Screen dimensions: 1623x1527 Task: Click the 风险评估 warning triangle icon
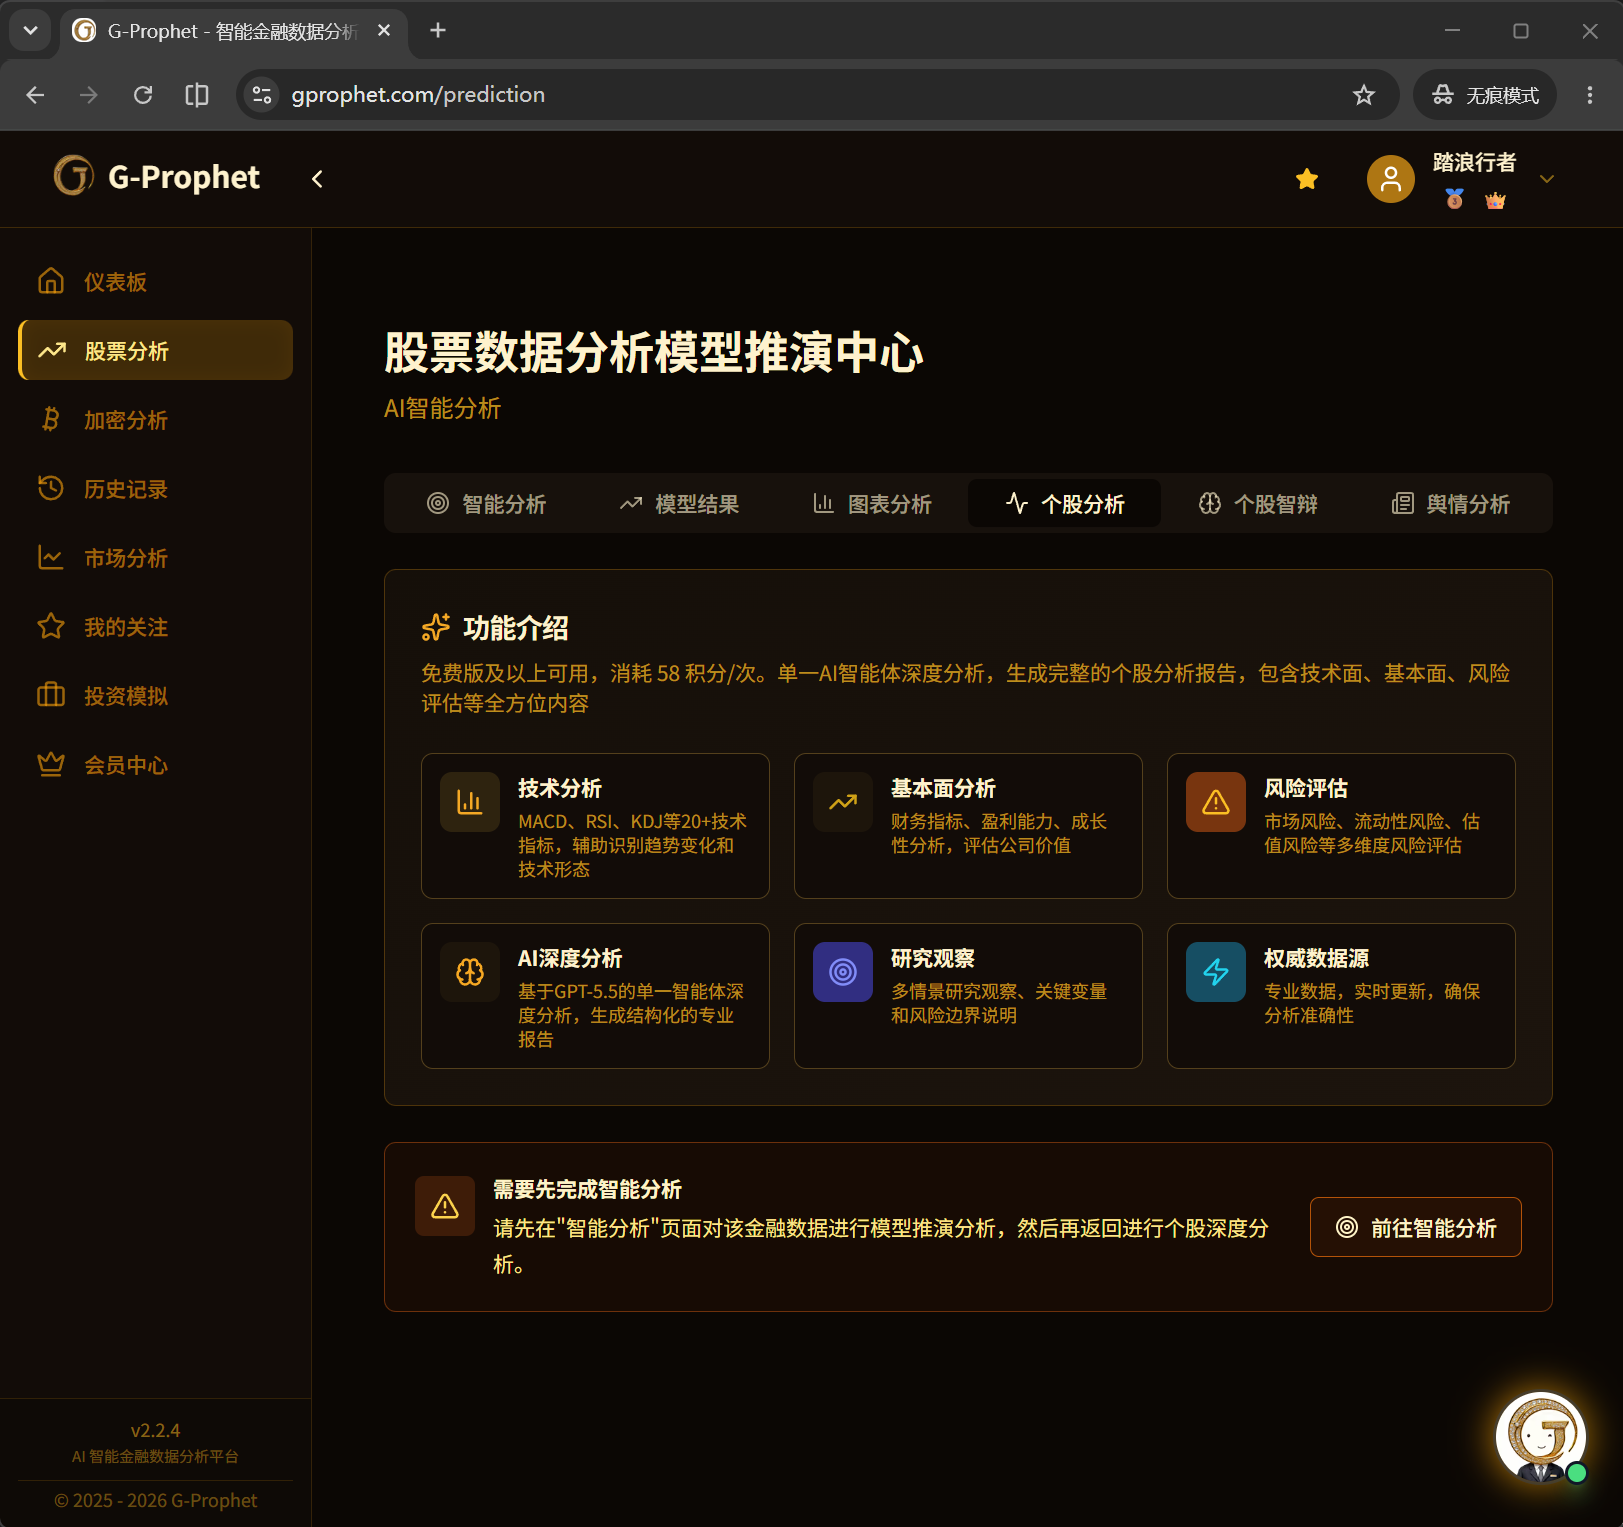[x=1215, y=802]
